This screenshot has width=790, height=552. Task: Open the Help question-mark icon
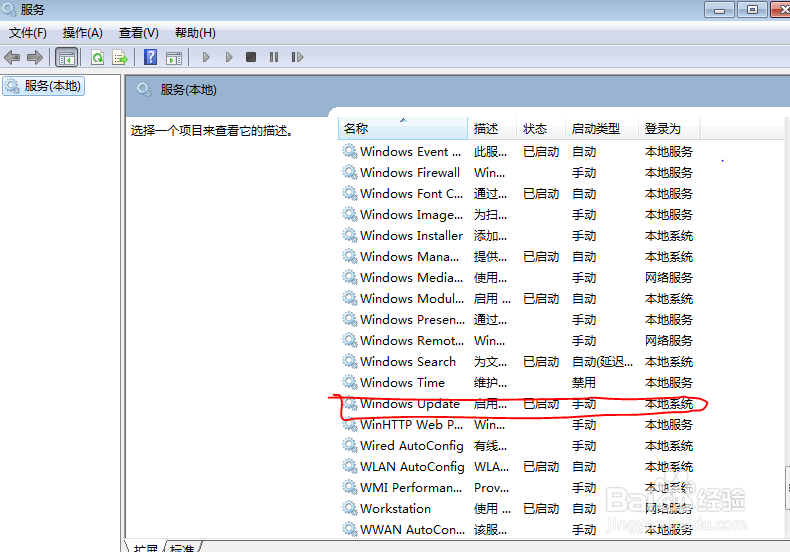click(x=150, y=57)
